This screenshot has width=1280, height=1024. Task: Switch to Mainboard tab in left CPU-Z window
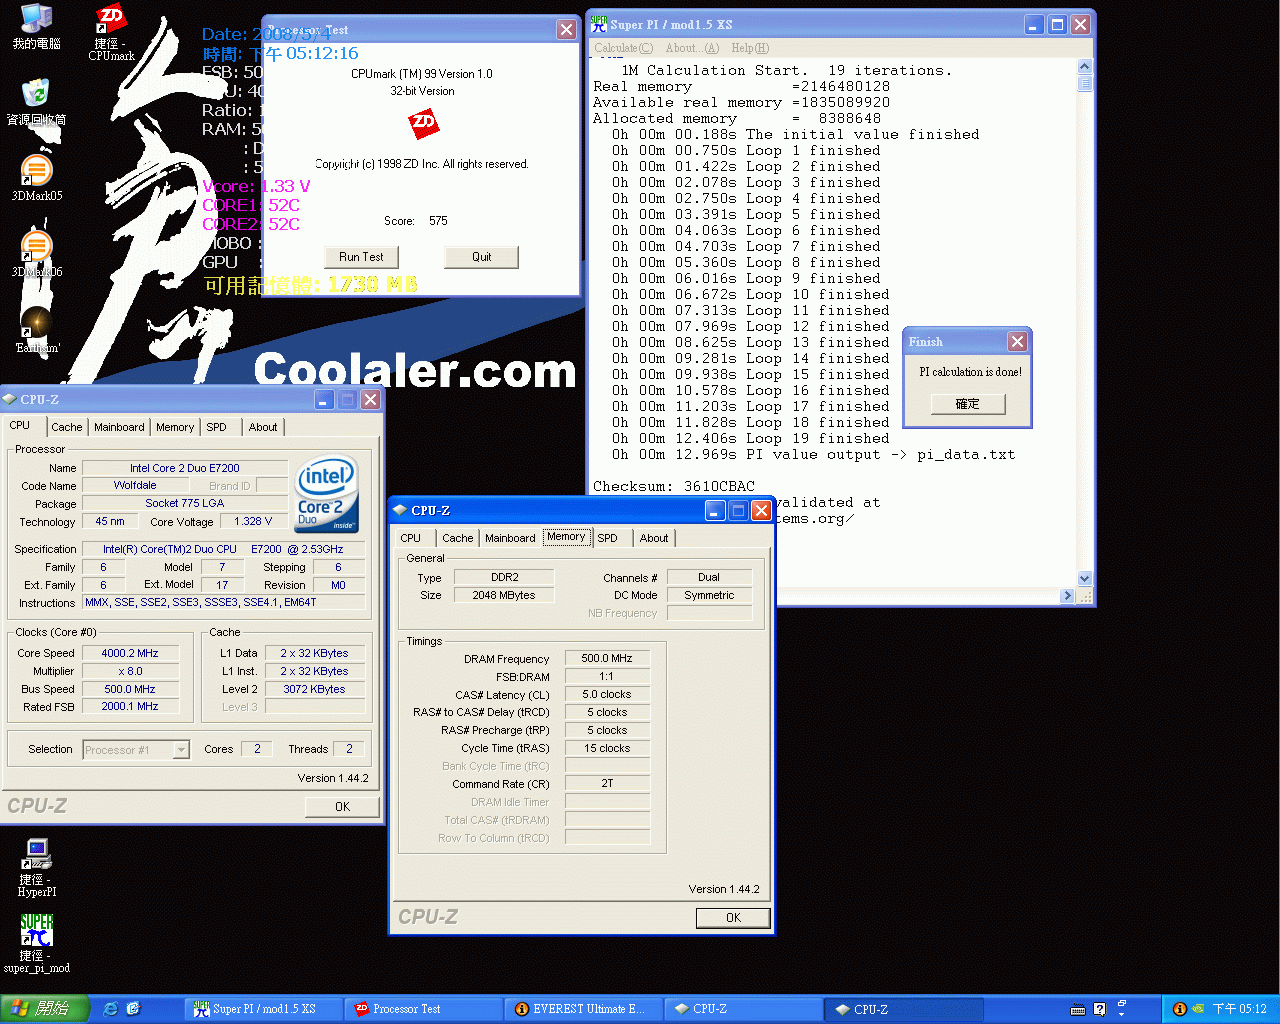(x=119, y=427)
